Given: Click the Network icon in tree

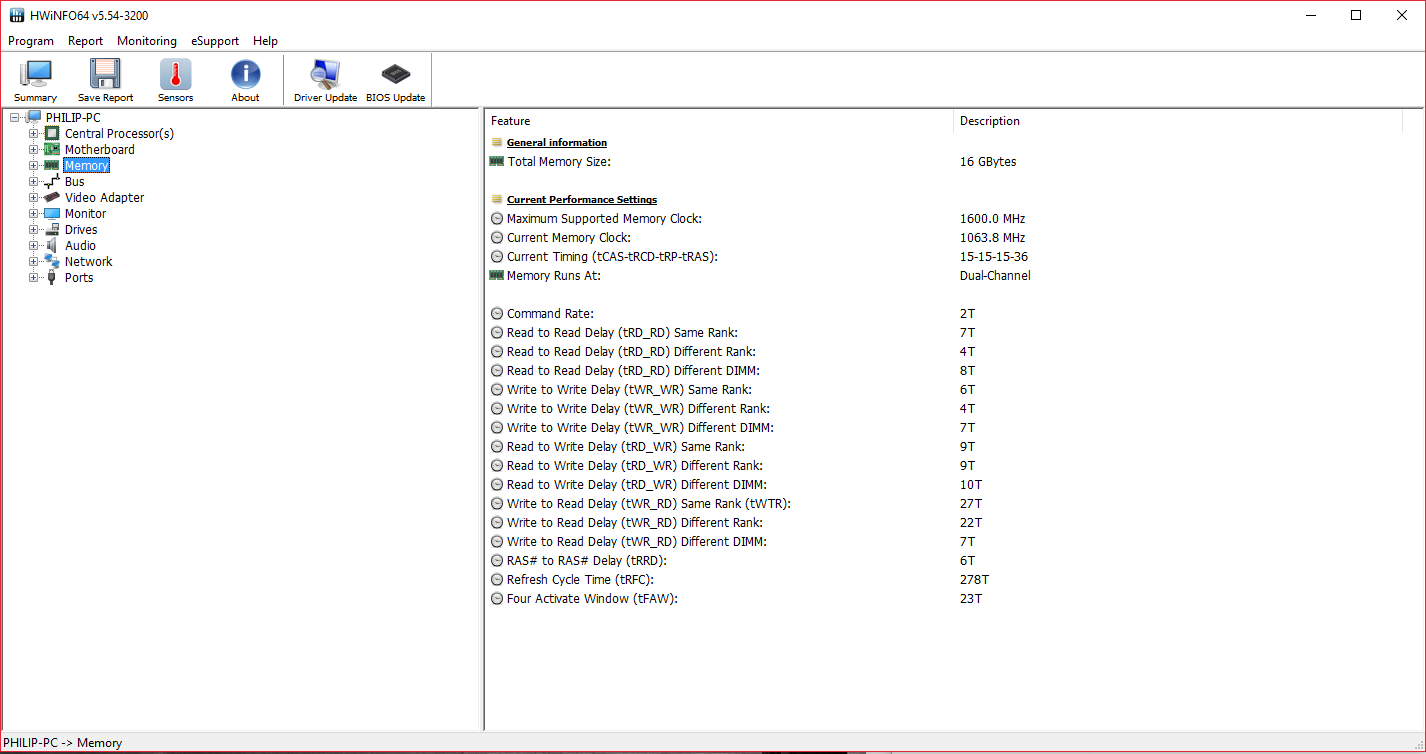Looking at the screenshot, I should [x=52, y=261].
